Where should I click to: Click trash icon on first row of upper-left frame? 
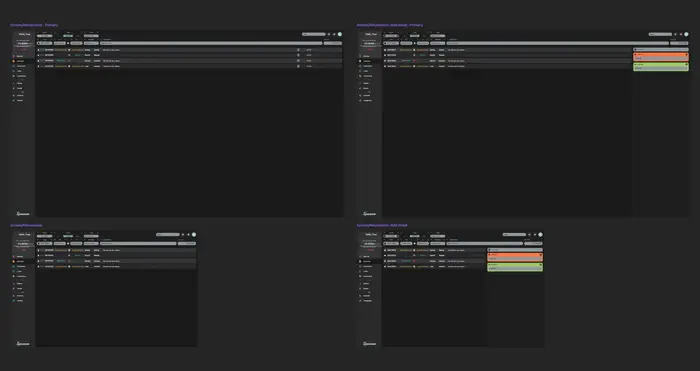[298, 50]
